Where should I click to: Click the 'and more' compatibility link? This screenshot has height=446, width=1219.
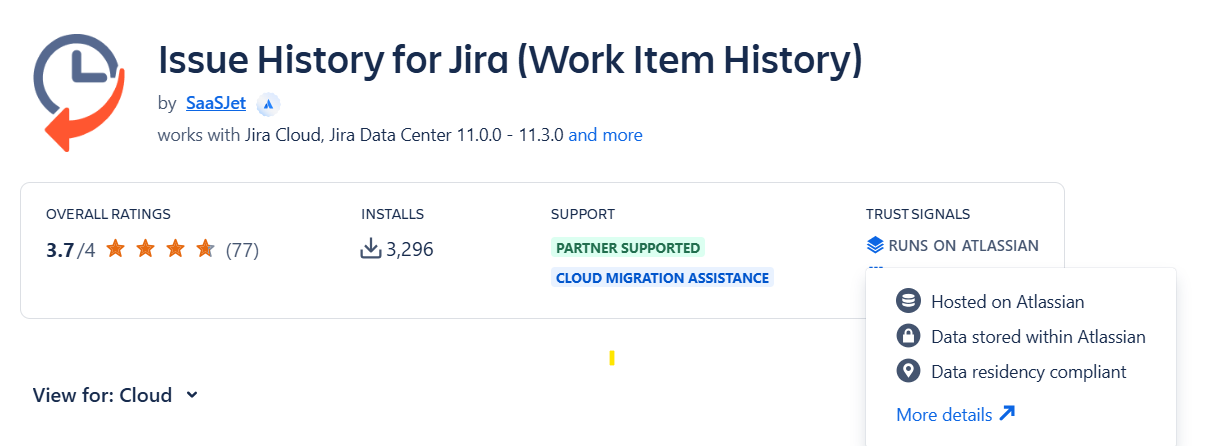pyautogui.click(x=605, y=134)
